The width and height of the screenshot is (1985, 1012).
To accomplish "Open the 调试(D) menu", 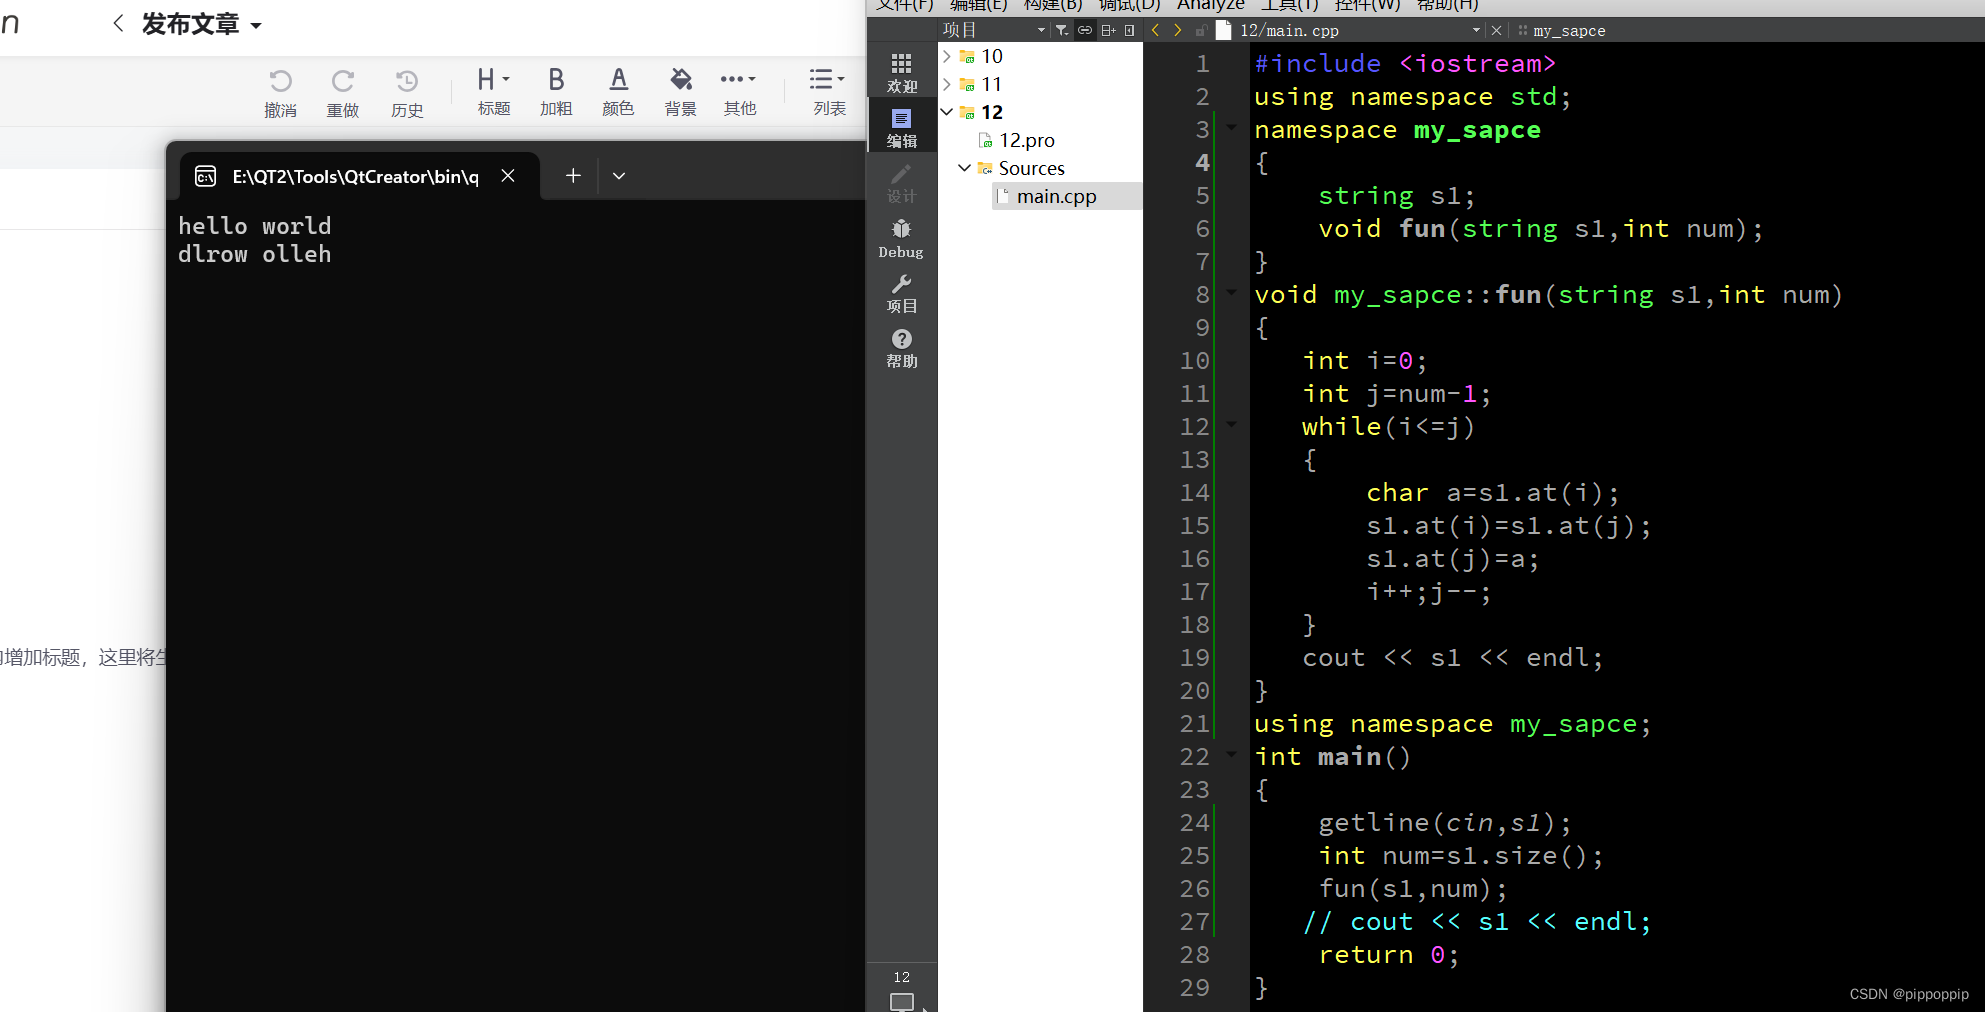I will 1129,5.
